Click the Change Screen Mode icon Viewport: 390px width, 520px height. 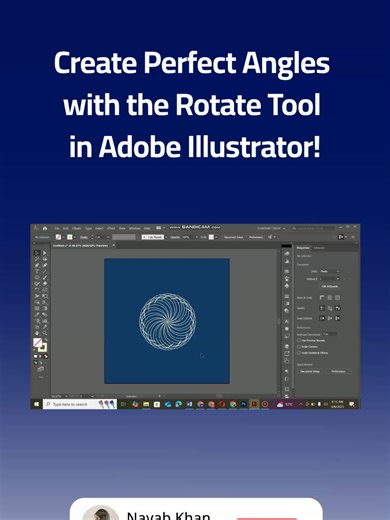tap(41, 369)
